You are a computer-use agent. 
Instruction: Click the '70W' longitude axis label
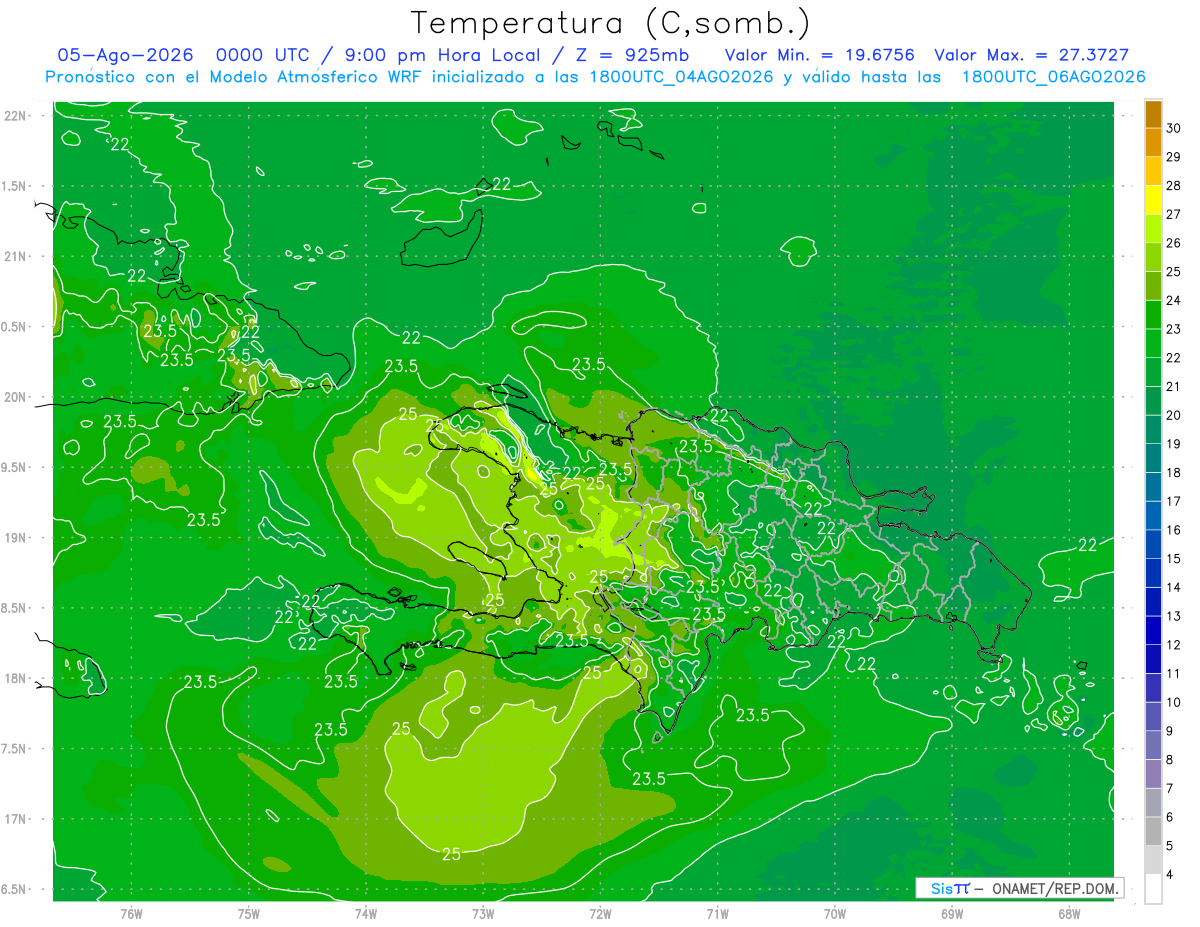click(834, 914)
